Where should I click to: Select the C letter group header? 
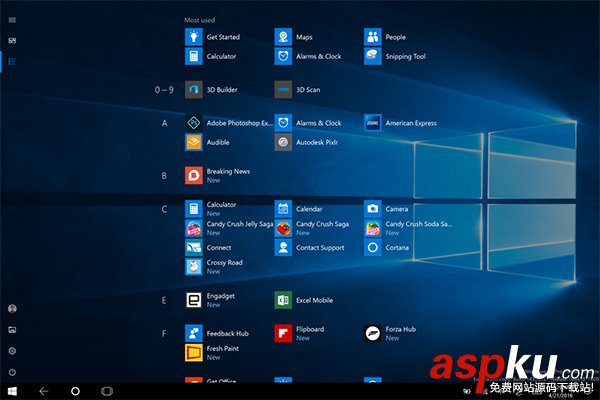tap(164, 209)
